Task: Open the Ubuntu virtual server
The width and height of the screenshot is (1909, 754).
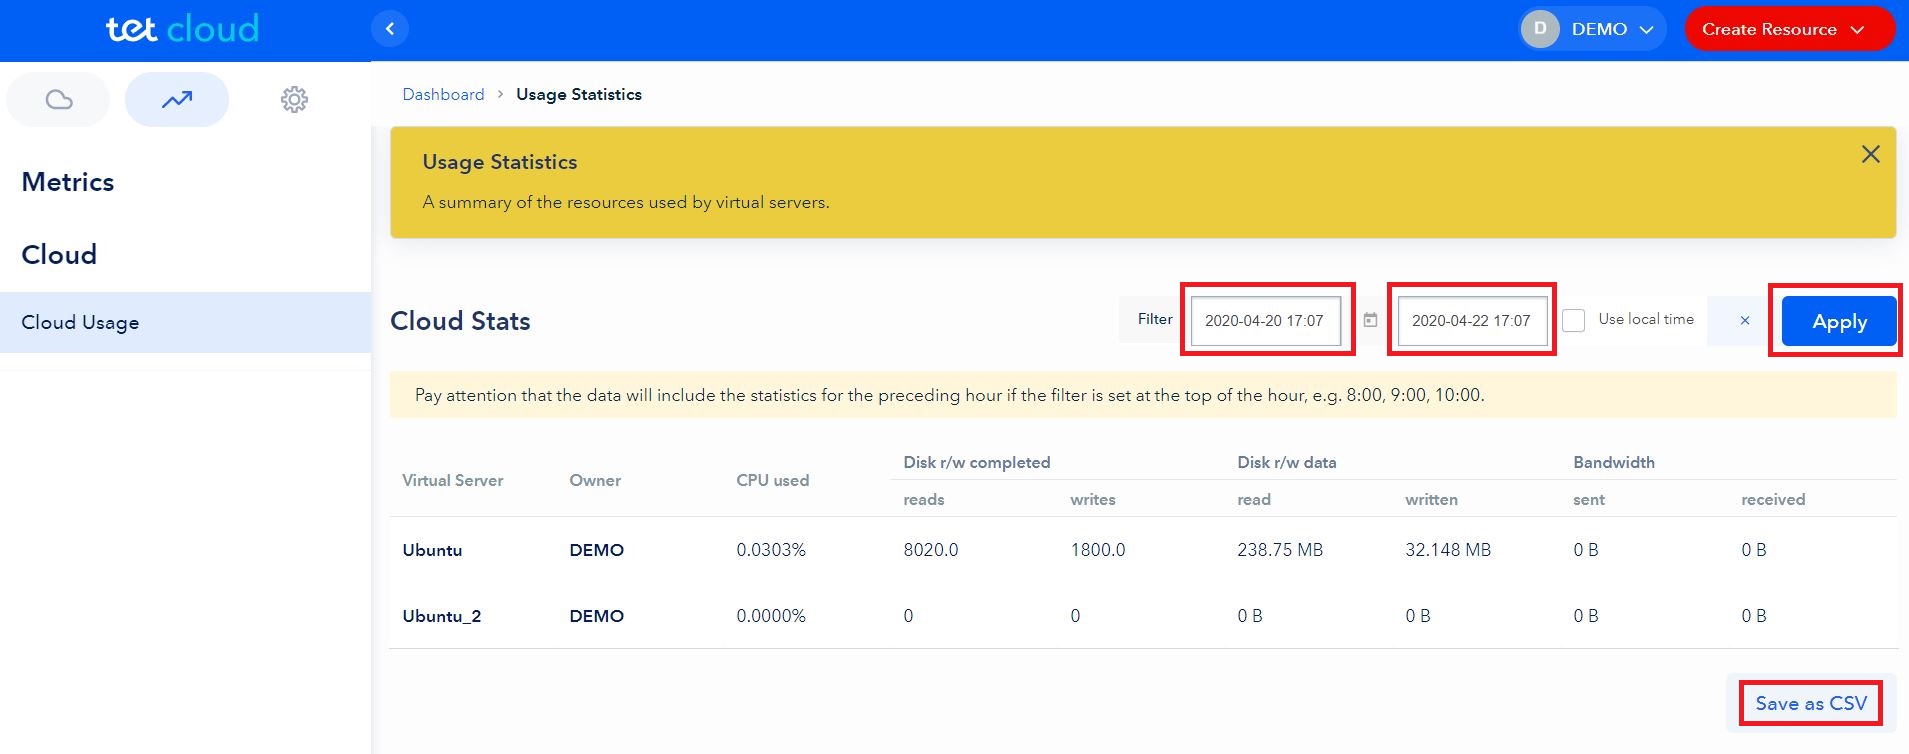Action: pos(432,550)
